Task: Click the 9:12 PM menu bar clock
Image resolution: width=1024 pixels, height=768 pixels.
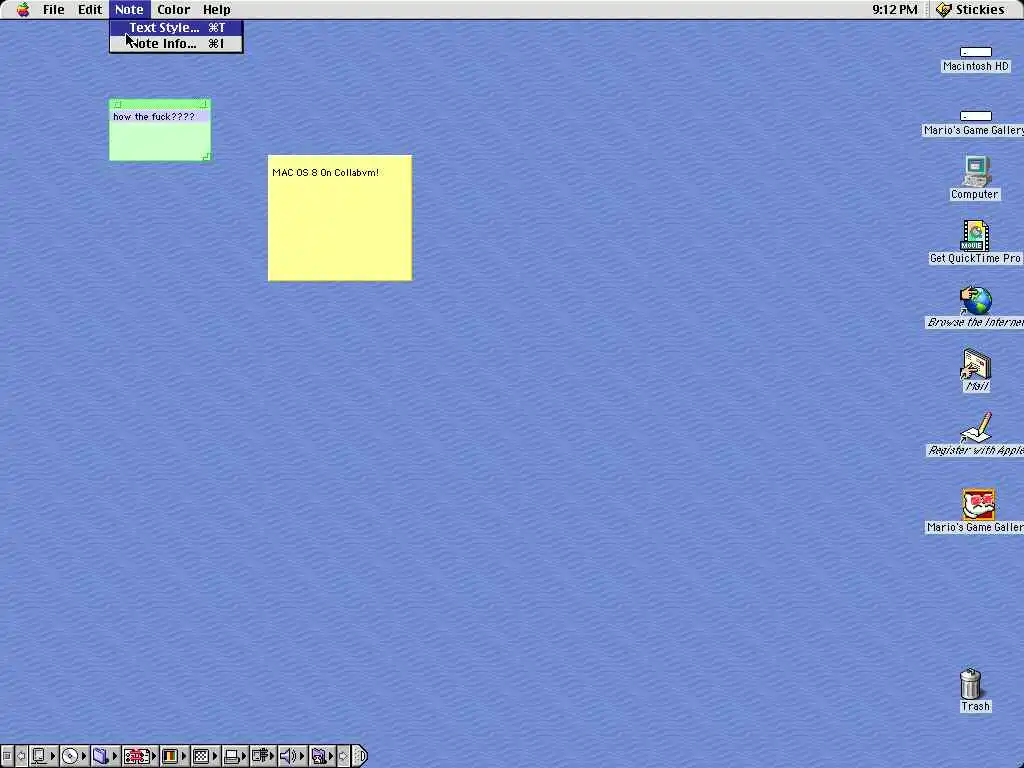Action: 895,9
